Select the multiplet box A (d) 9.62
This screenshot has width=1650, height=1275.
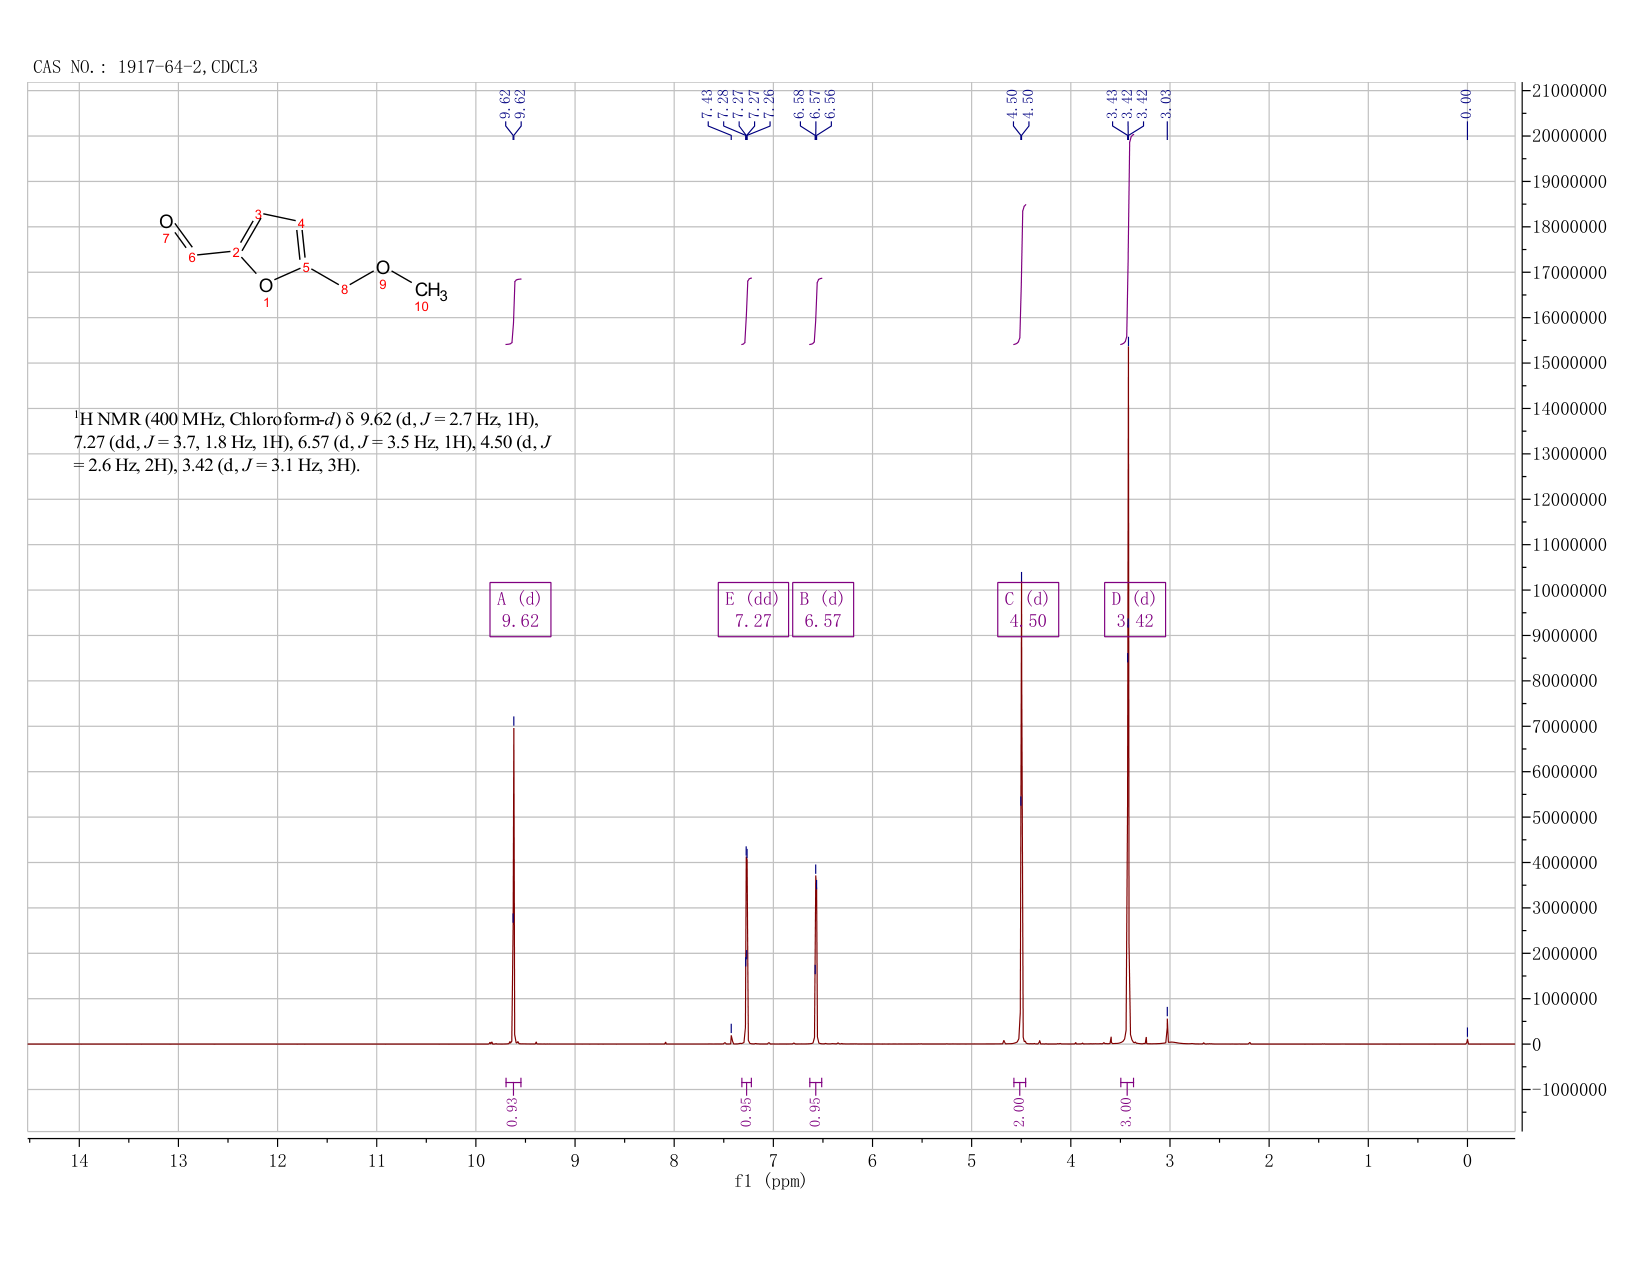(520, 609)
